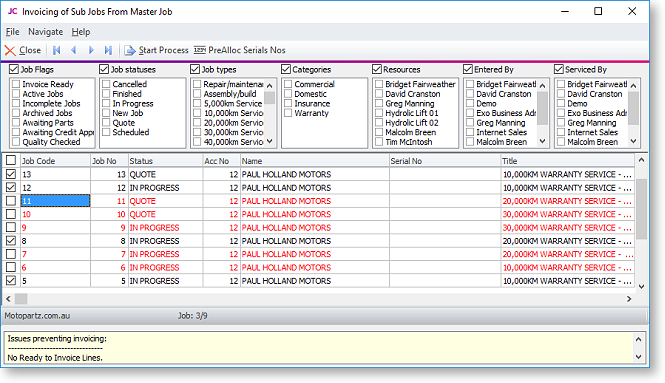The image size is (665, 383).
Task: Click the Job Code column header
Action: point(55,161)
